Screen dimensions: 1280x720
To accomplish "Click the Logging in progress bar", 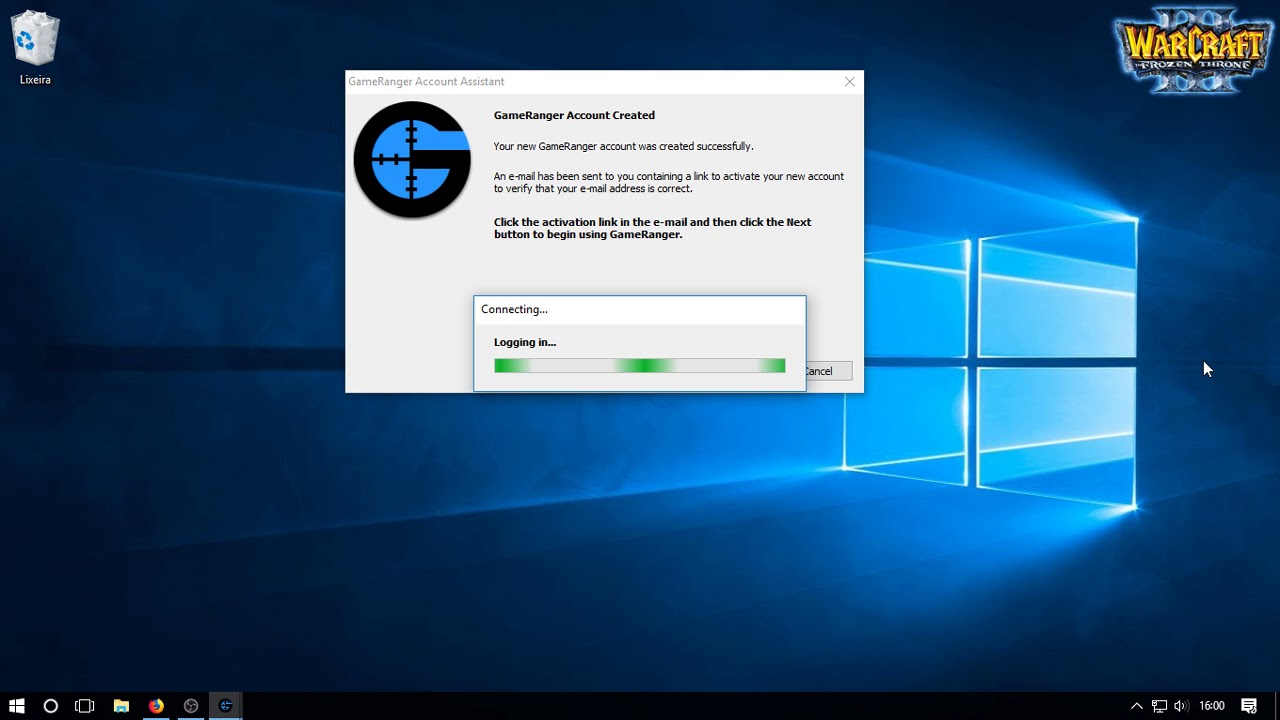I will point(640,366).
